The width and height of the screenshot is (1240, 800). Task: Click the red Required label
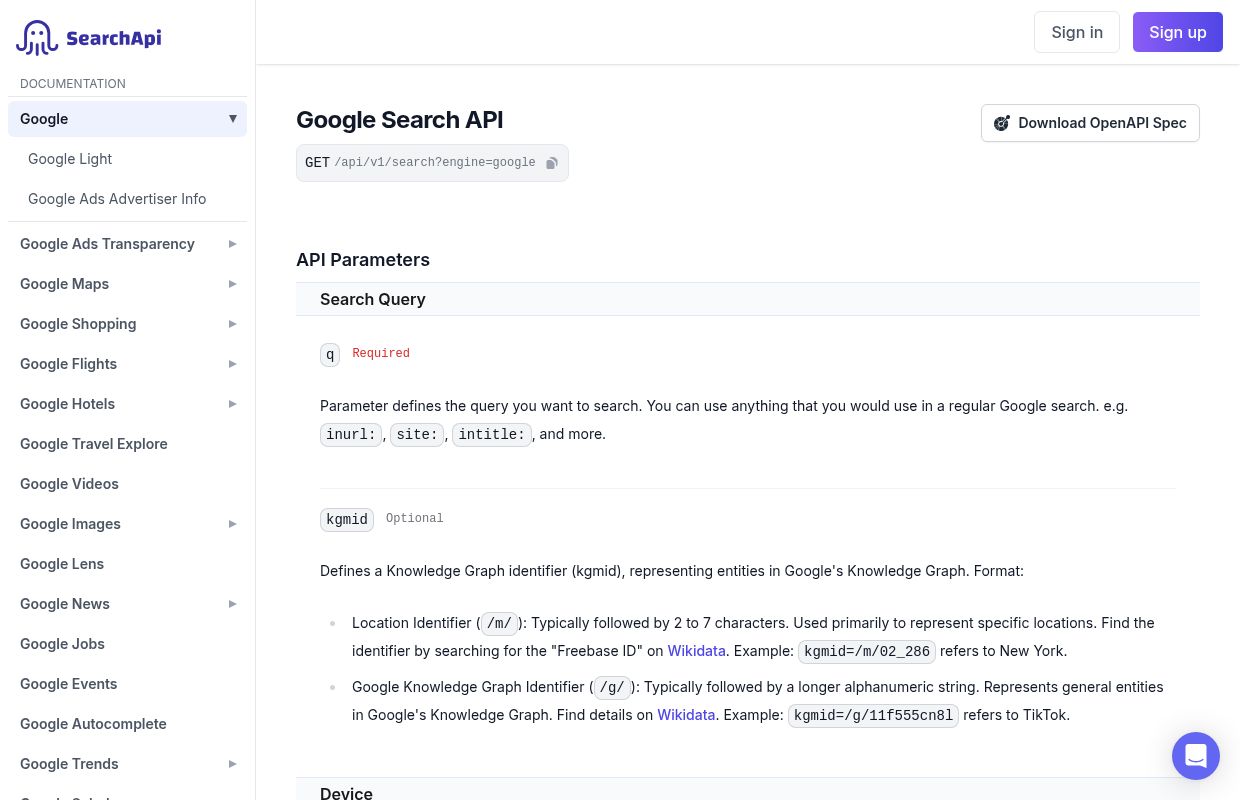pyautogui.click(x=381, y=354)
